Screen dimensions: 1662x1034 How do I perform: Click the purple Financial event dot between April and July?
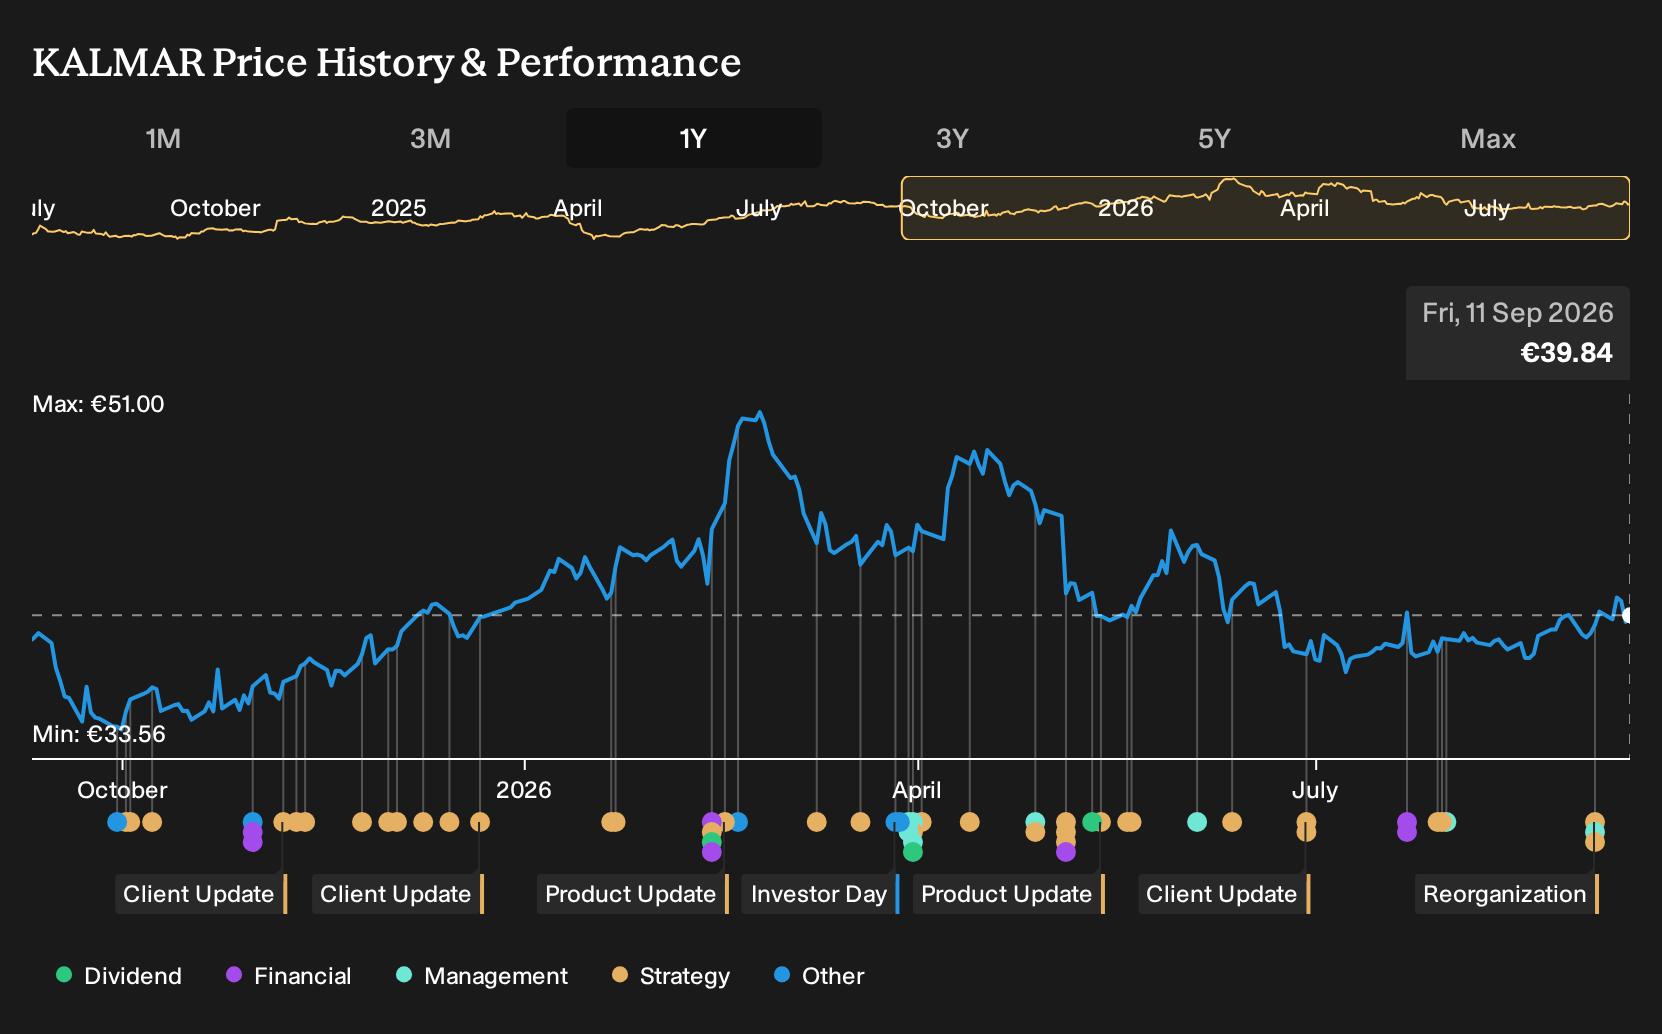coord(1066,852)
